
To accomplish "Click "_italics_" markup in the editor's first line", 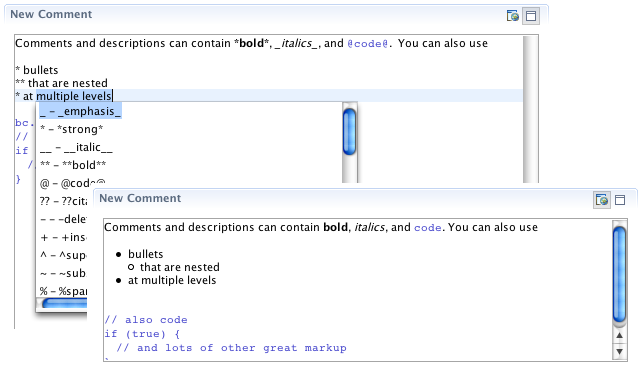I will (x=296, y=43).
